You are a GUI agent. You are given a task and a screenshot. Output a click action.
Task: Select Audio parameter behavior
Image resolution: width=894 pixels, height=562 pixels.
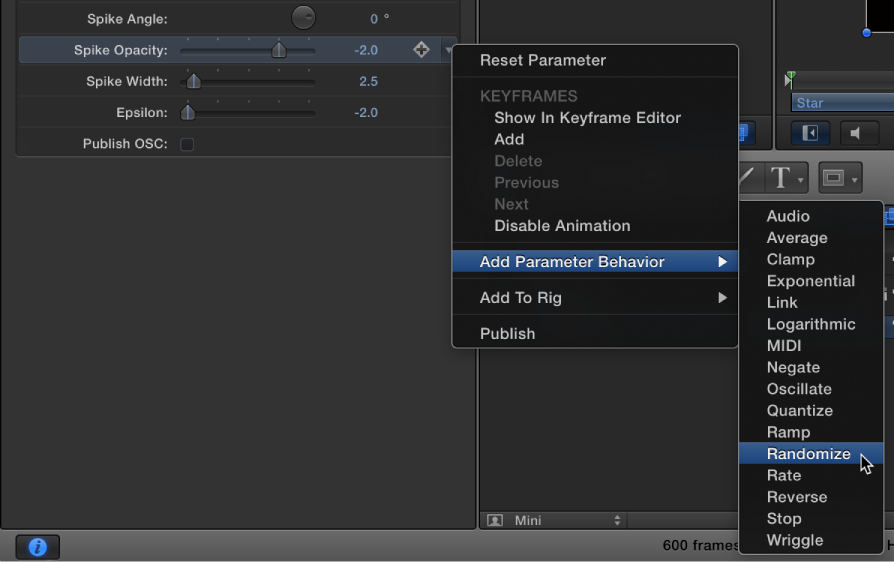coord(811,217)
